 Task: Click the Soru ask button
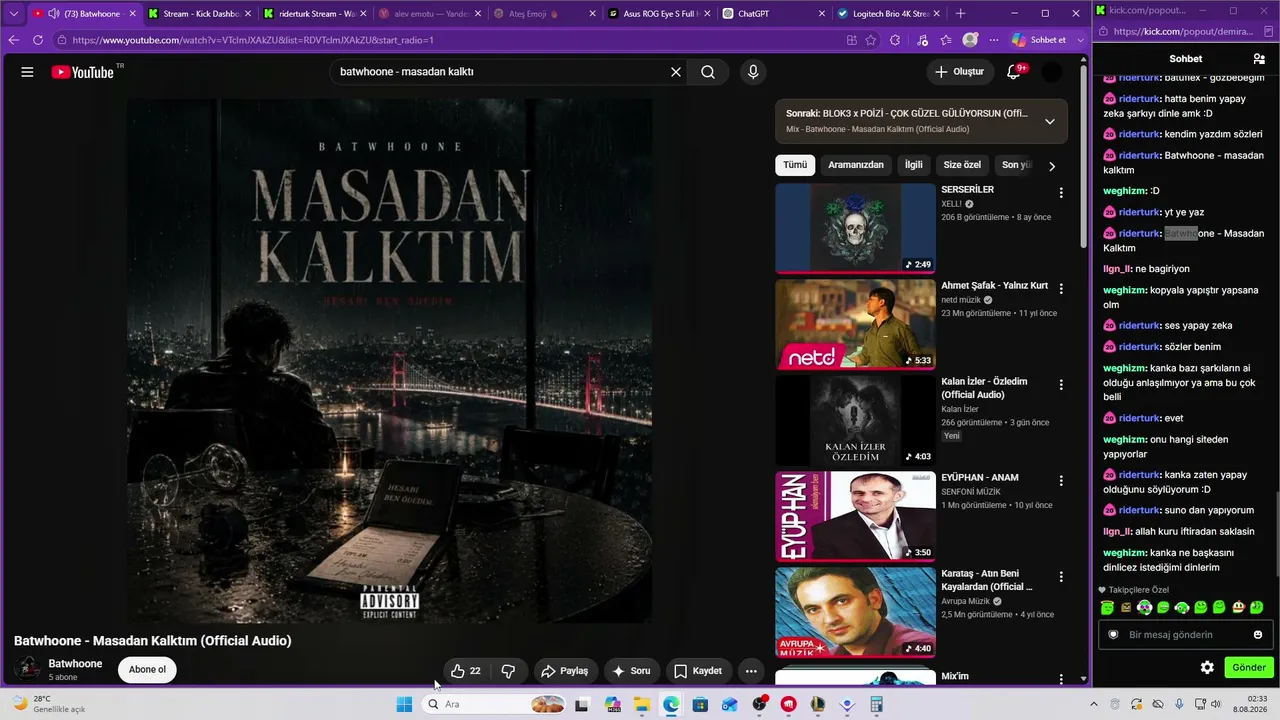tap(631, 671)
